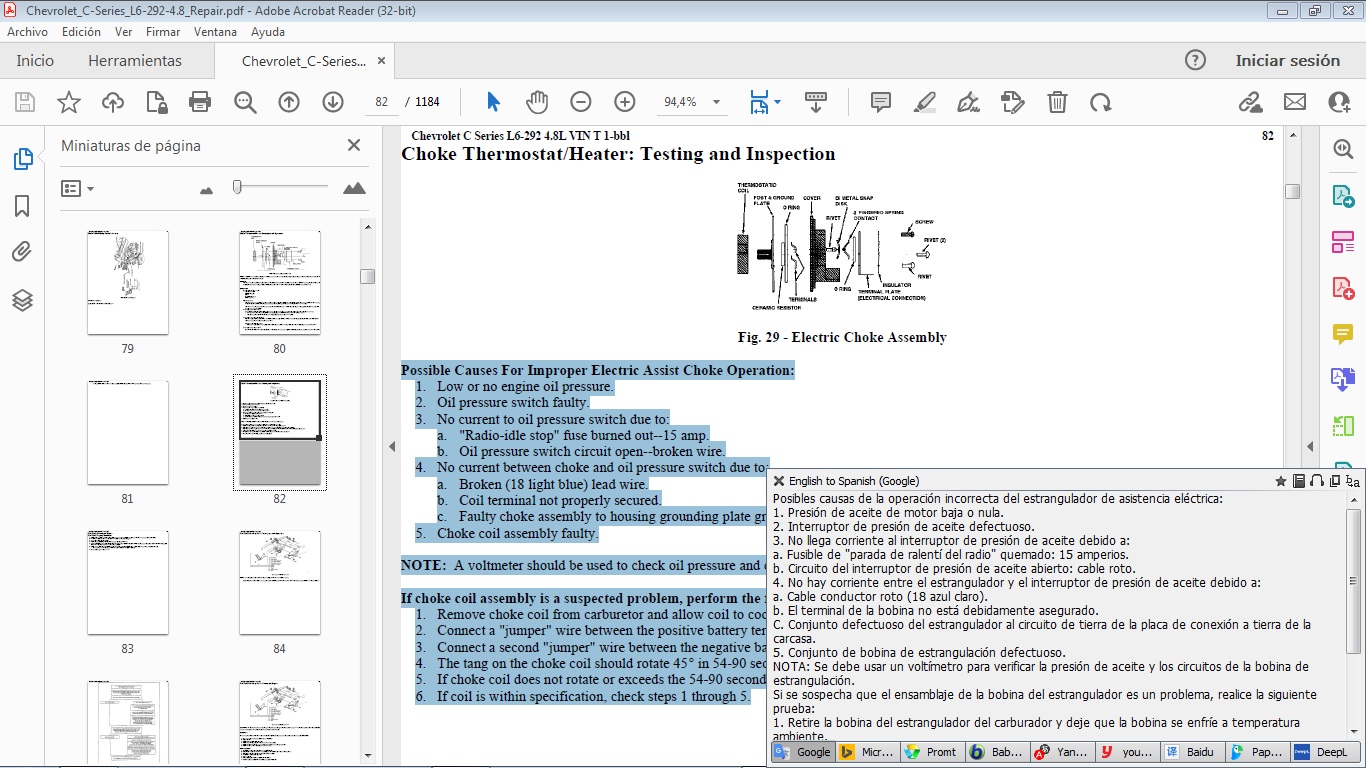
Task: Go to the previous page arrow
Action: coord(289,102)
